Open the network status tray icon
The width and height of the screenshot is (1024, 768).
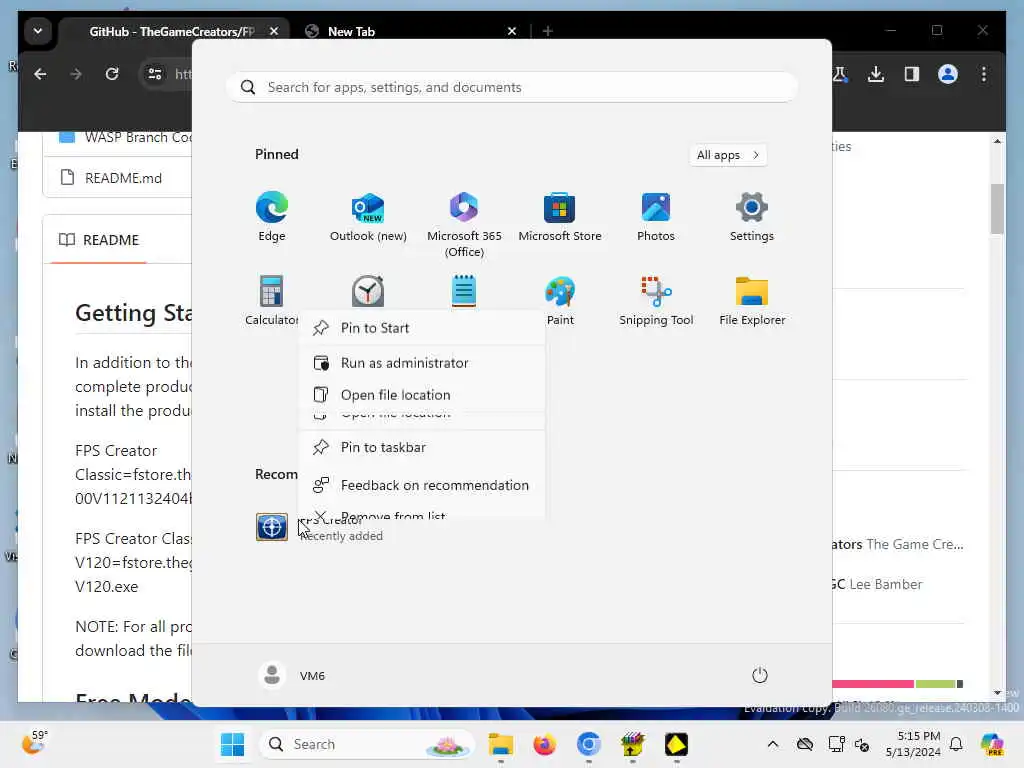coord(835,744)
